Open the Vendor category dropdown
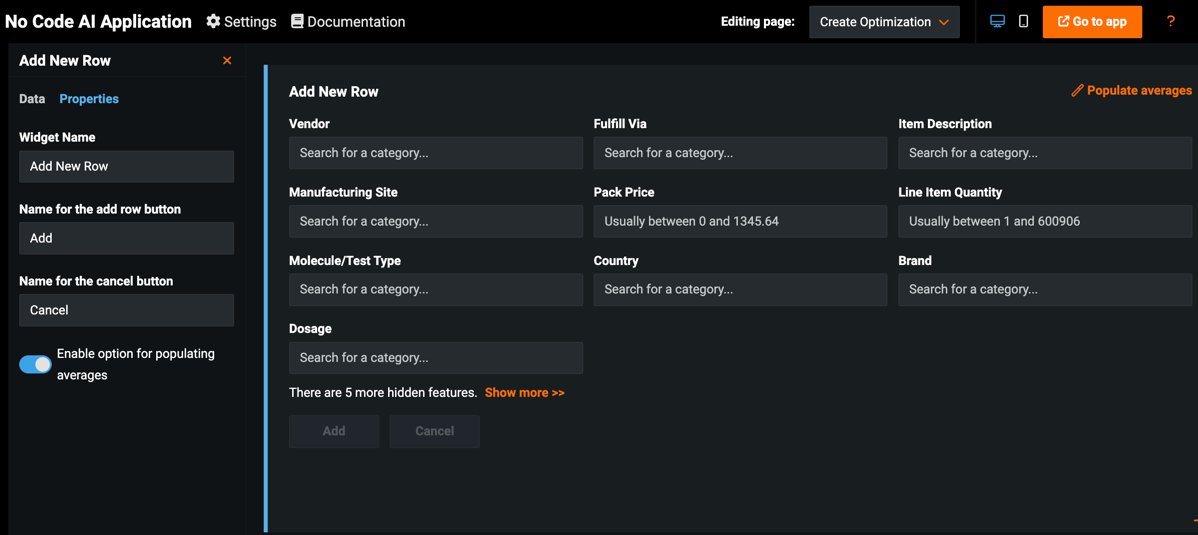The height and width of the screenshot is (535, 1198). [x=435, y=153]
